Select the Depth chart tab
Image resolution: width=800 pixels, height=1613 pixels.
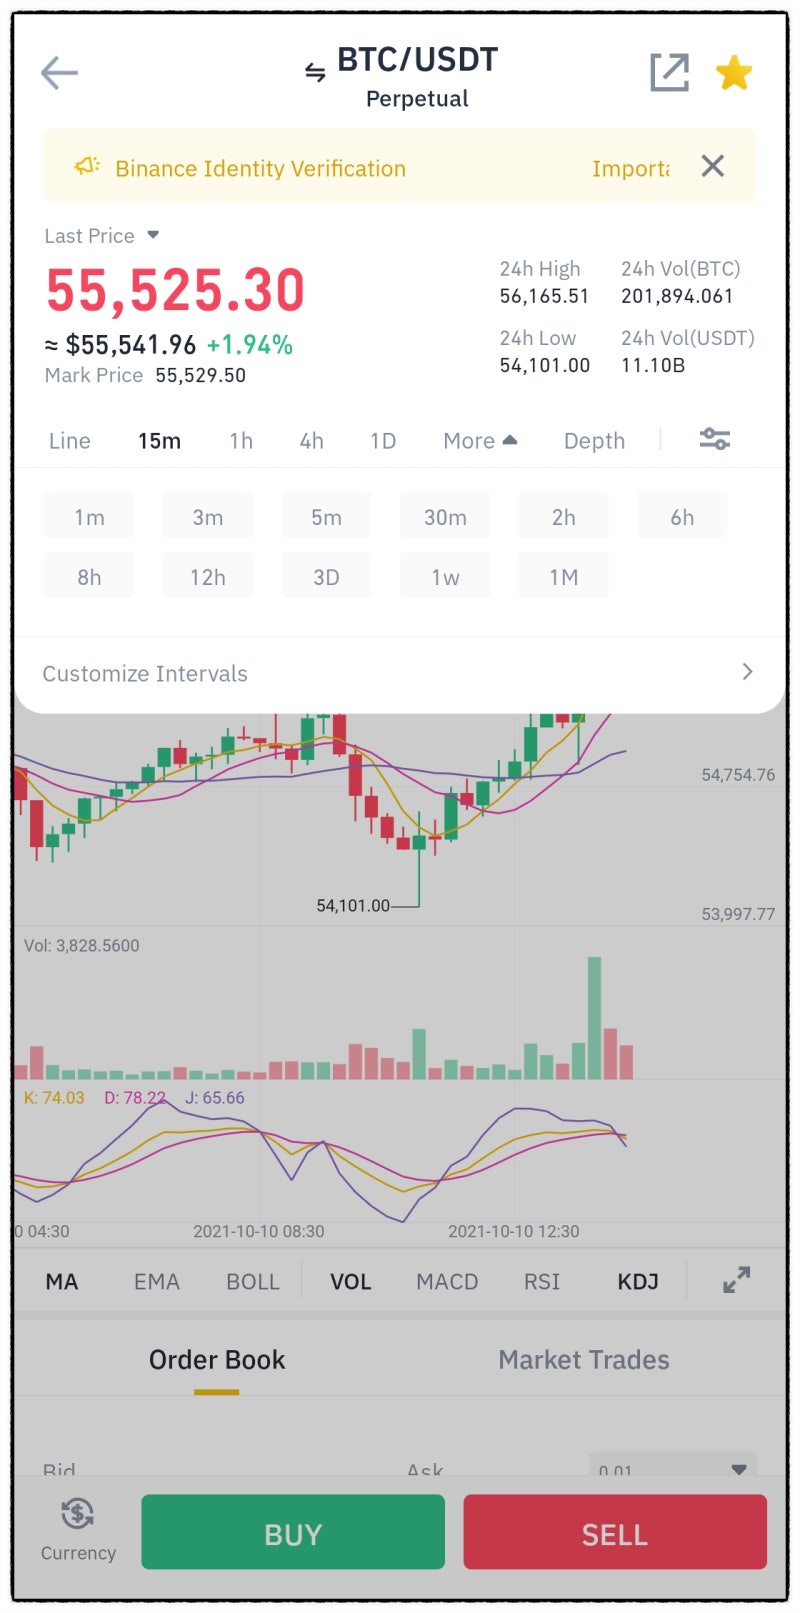[x=594, y=441]
